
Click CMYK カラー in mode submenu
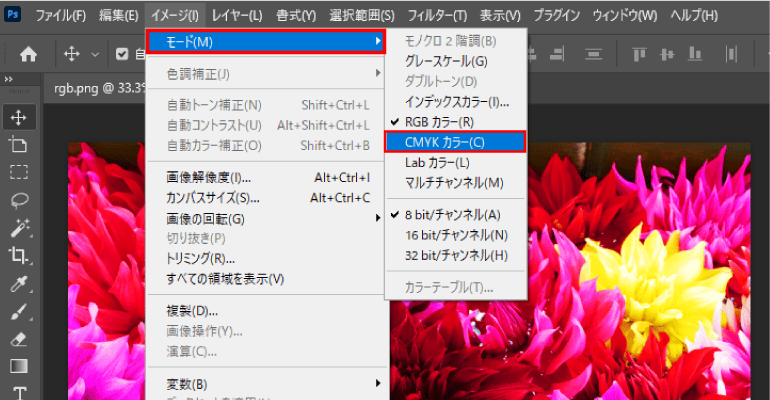coord(447,142)
